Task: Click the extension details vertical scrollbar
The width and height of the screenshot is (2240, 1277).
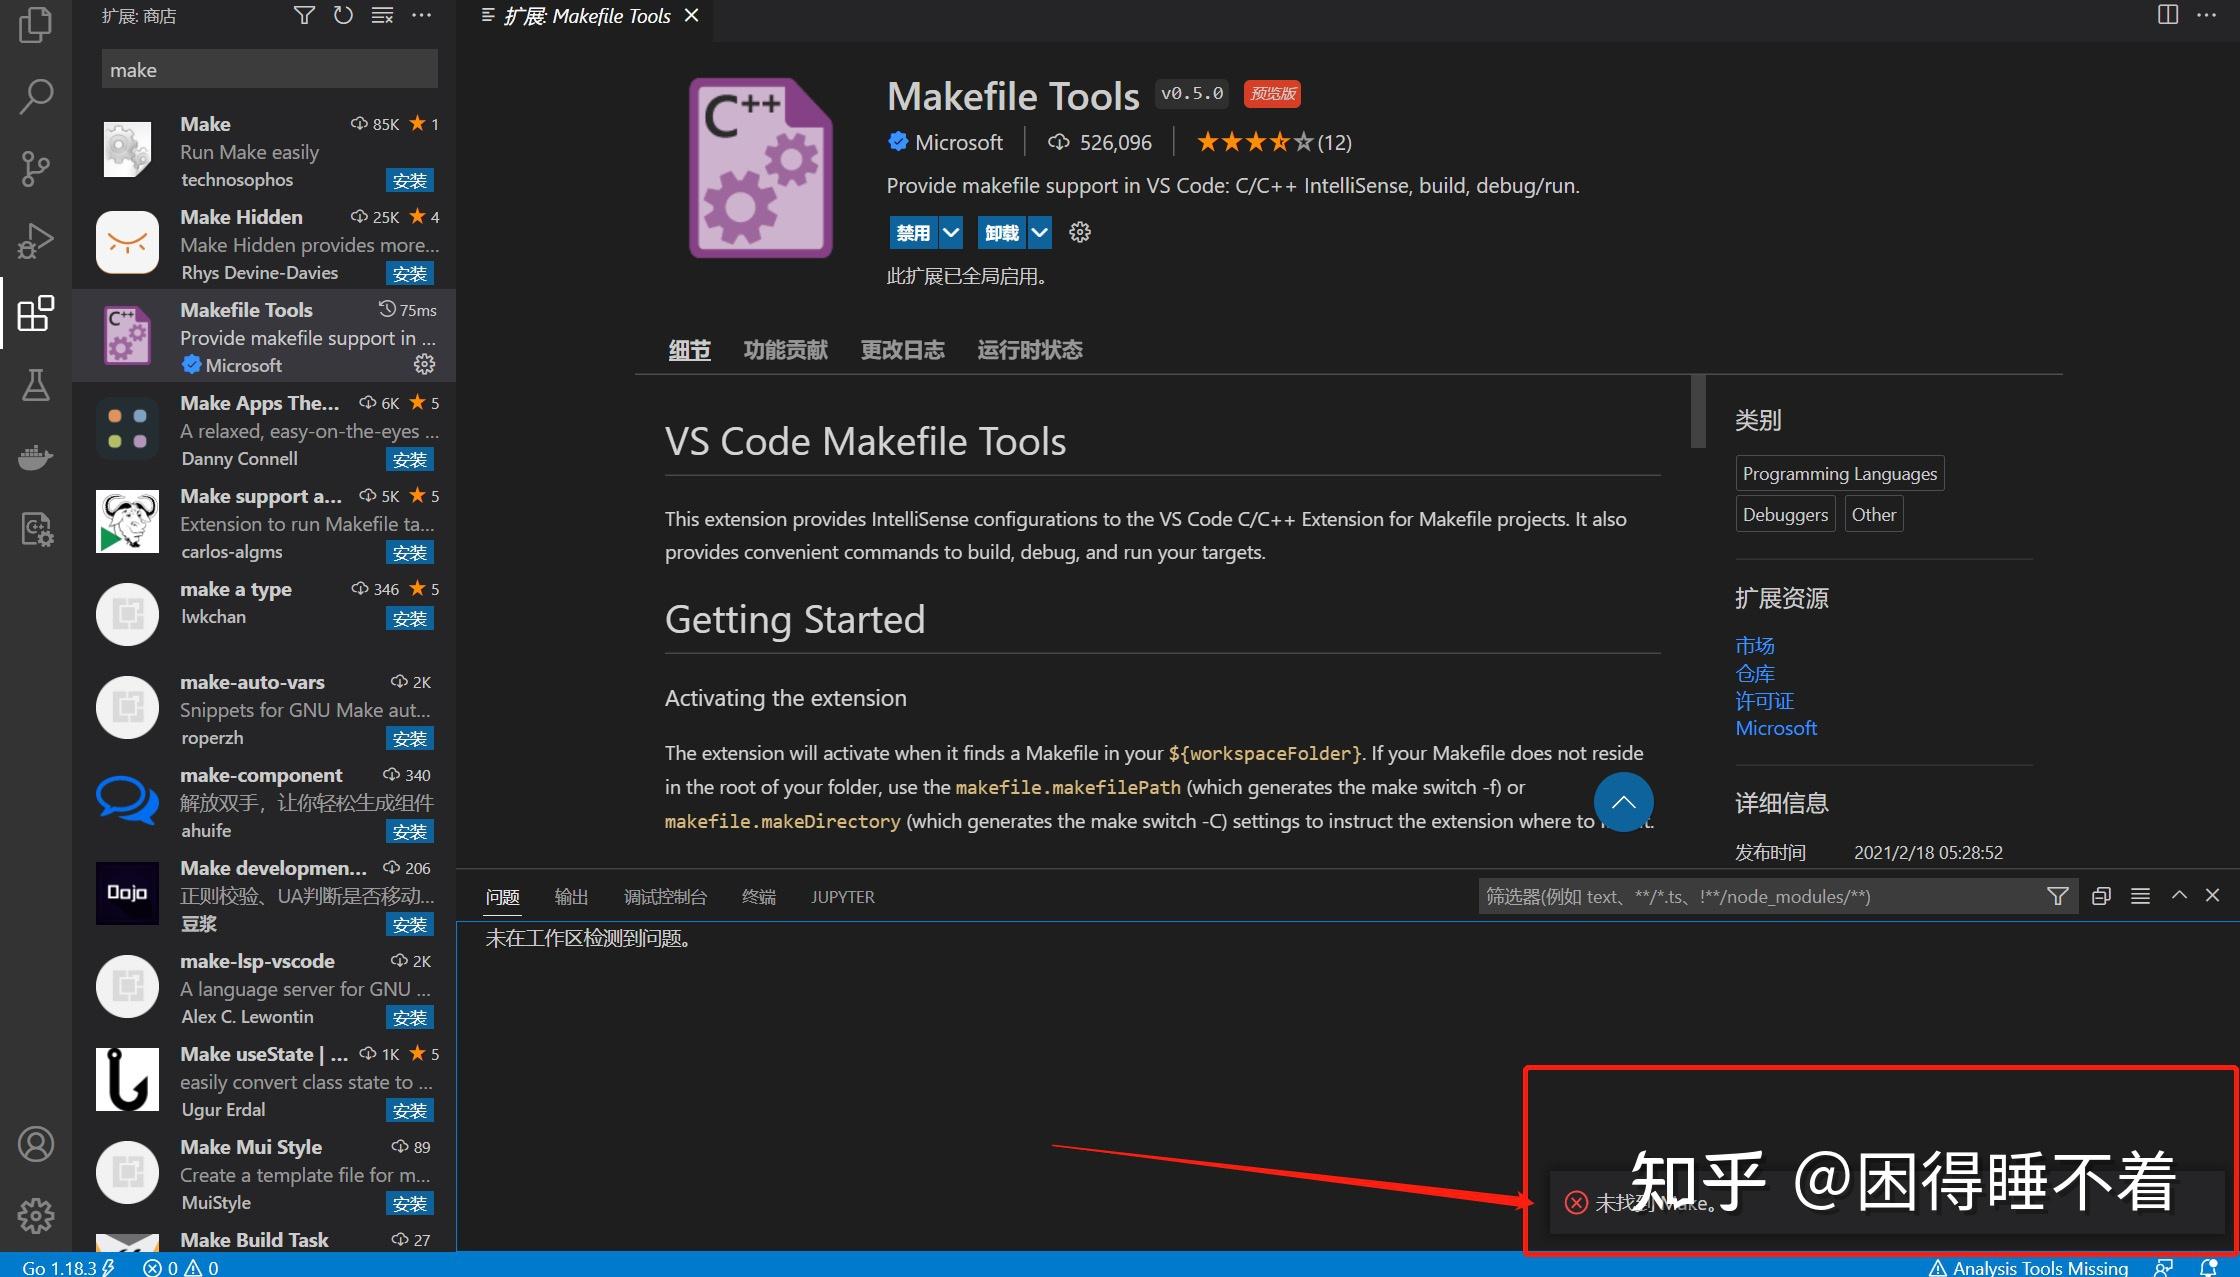Action: pos(1697,412)
